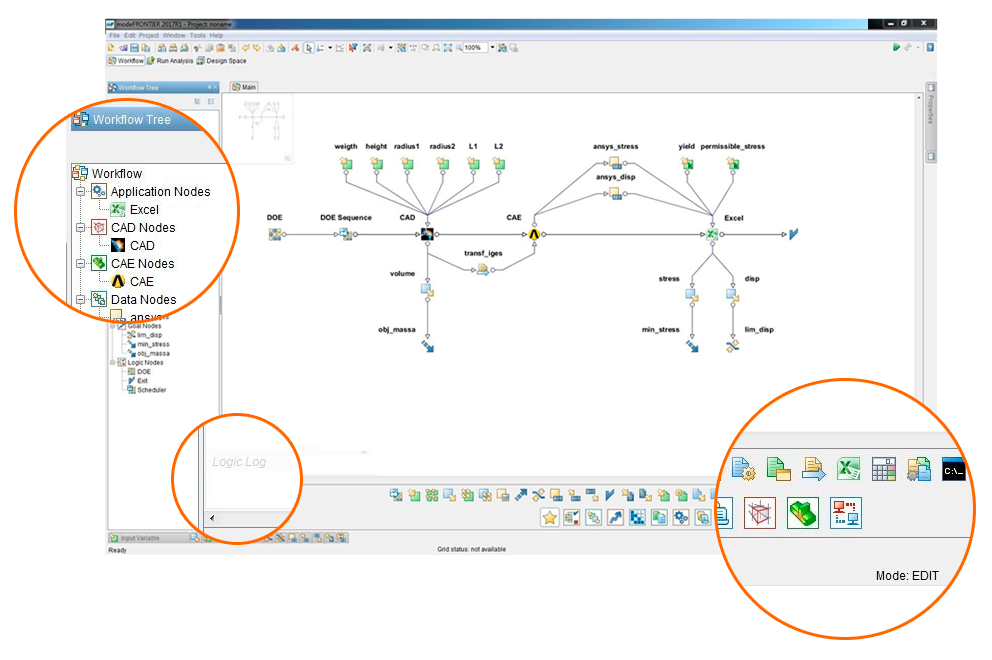Viewport: 992px width, 660px height.
Task: Collapse the Data Nodes tree branch
Action: tap(80, 299)
